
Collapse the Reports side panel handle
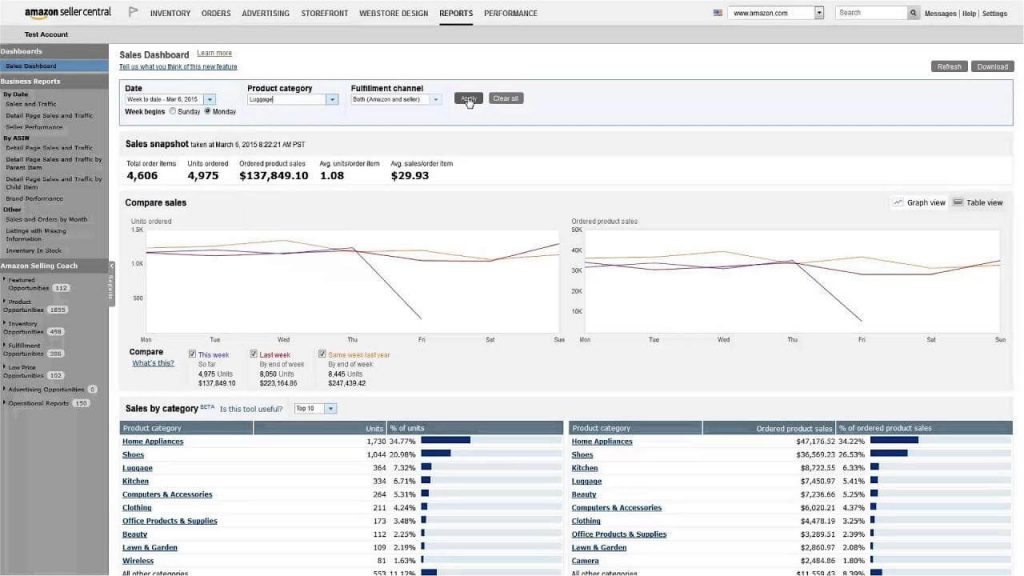(x=111, y=284)
